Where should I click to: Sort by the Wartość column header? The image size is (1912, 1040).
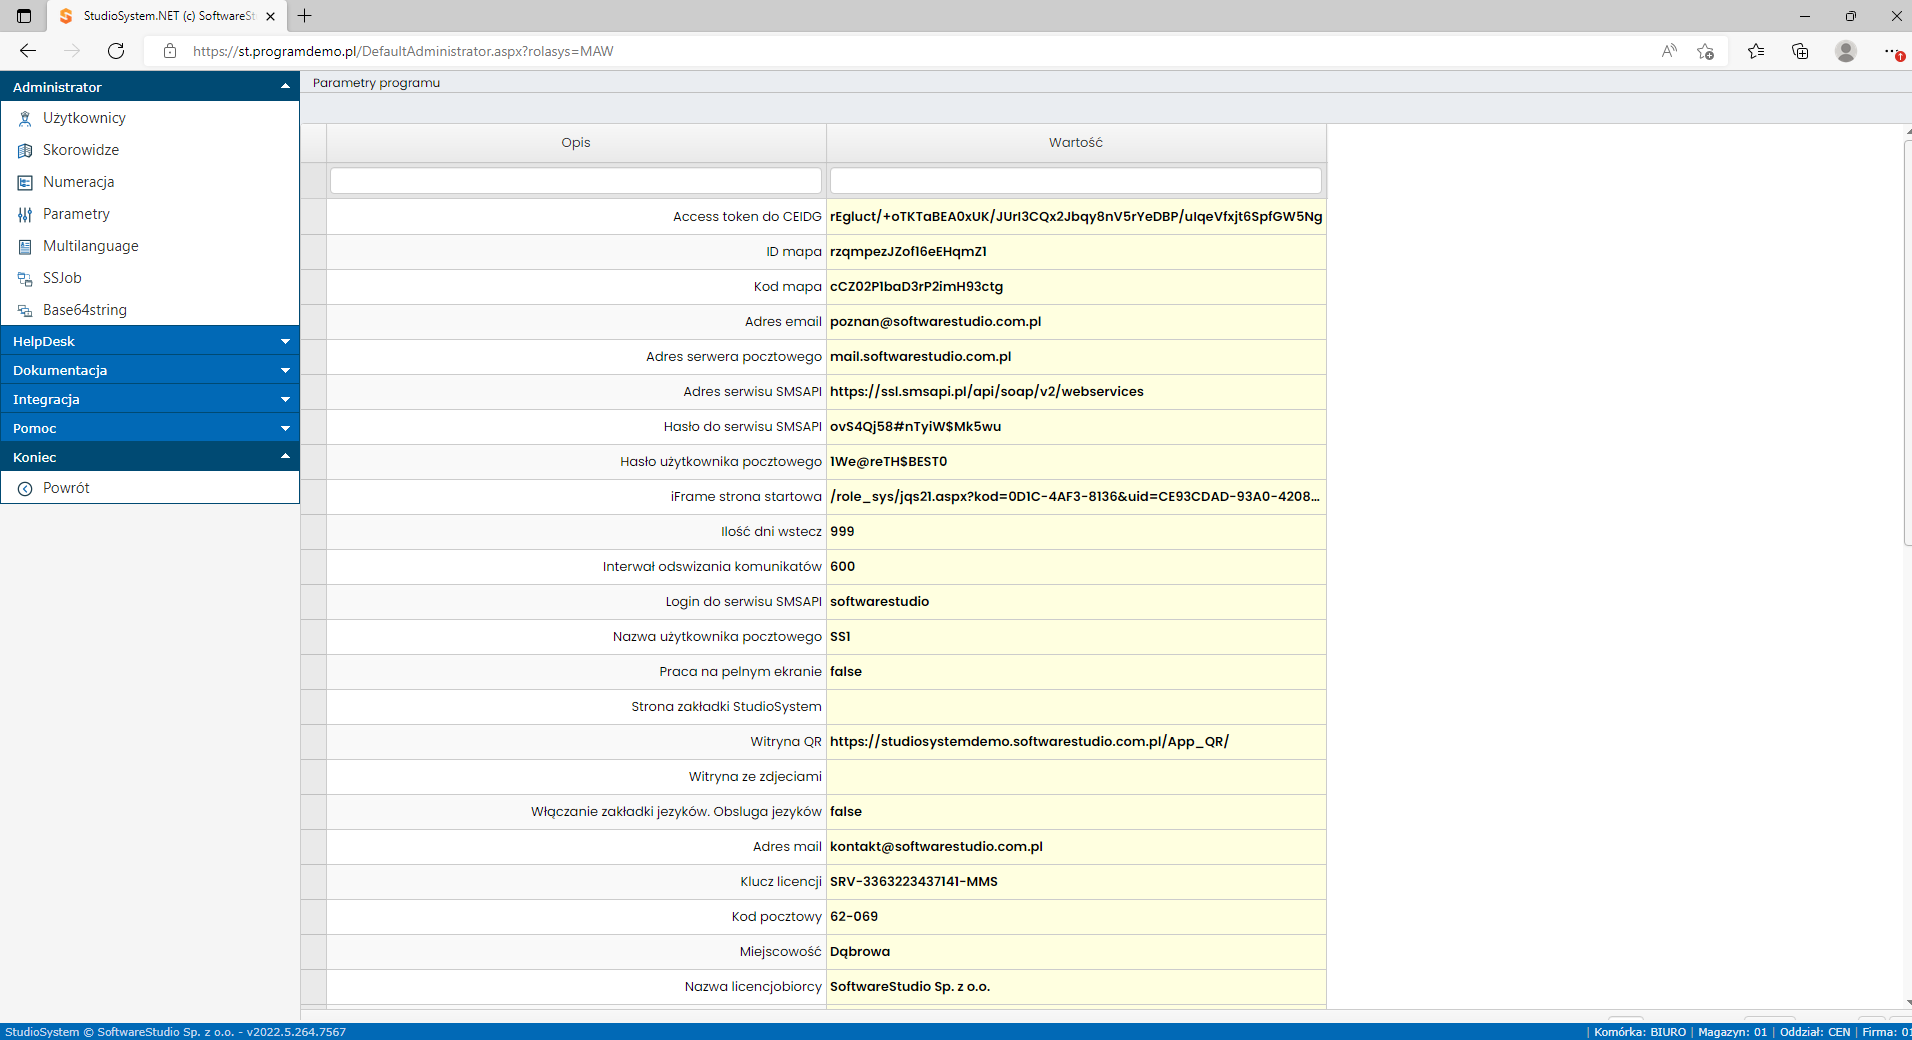point(1076,143)
